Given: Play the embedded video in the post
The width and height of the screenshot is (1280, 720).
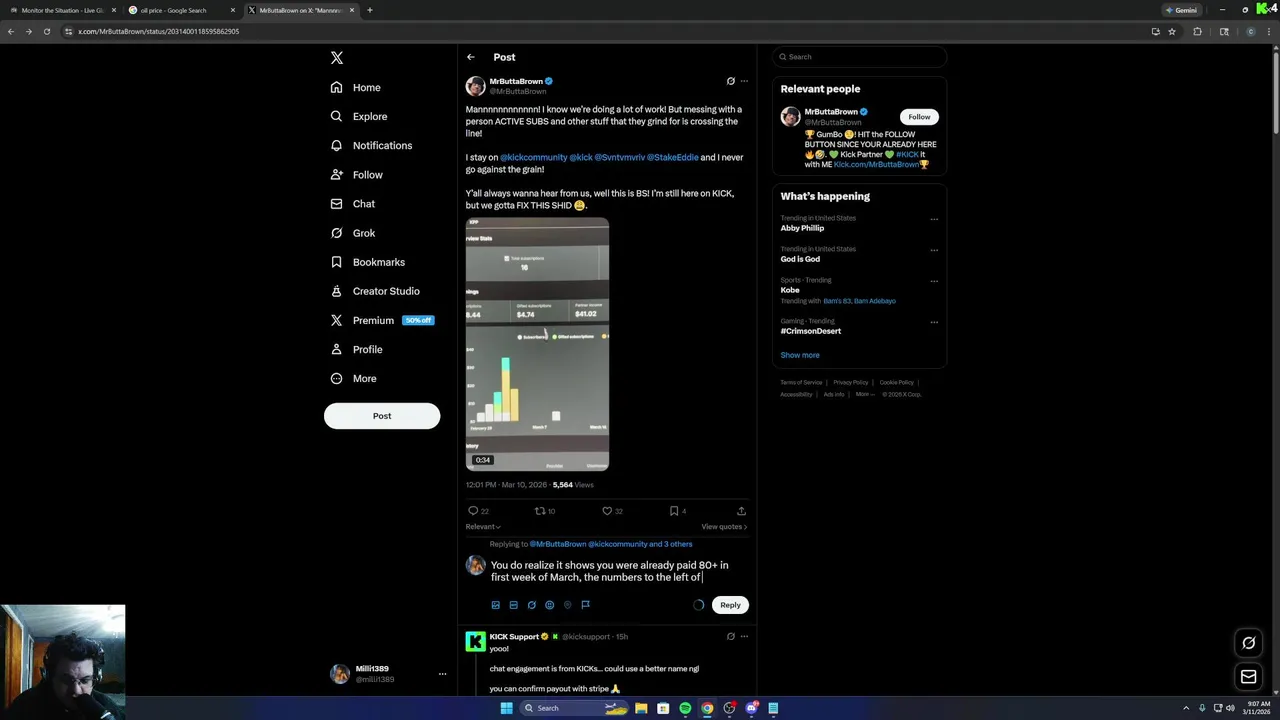Looking at the screenshot, I should (537, 344).
